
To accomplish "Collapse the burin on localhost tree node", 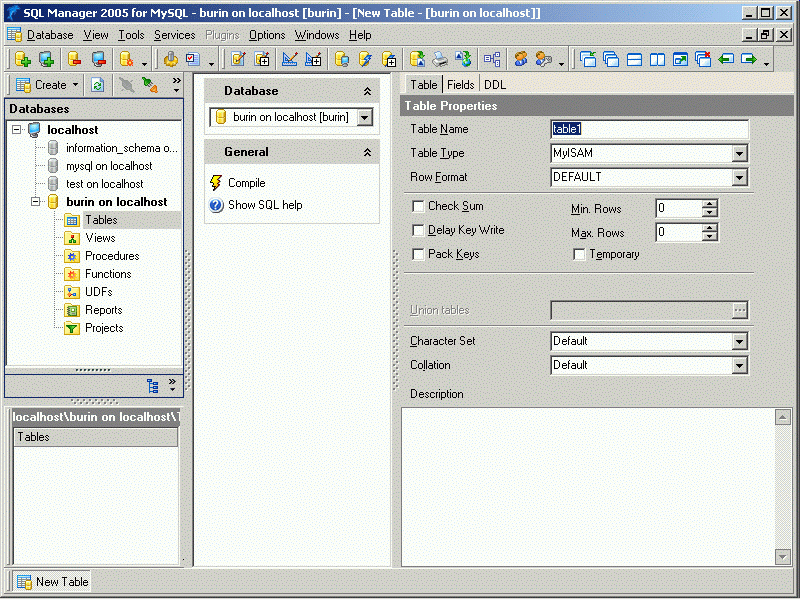I will coord(35,202).
